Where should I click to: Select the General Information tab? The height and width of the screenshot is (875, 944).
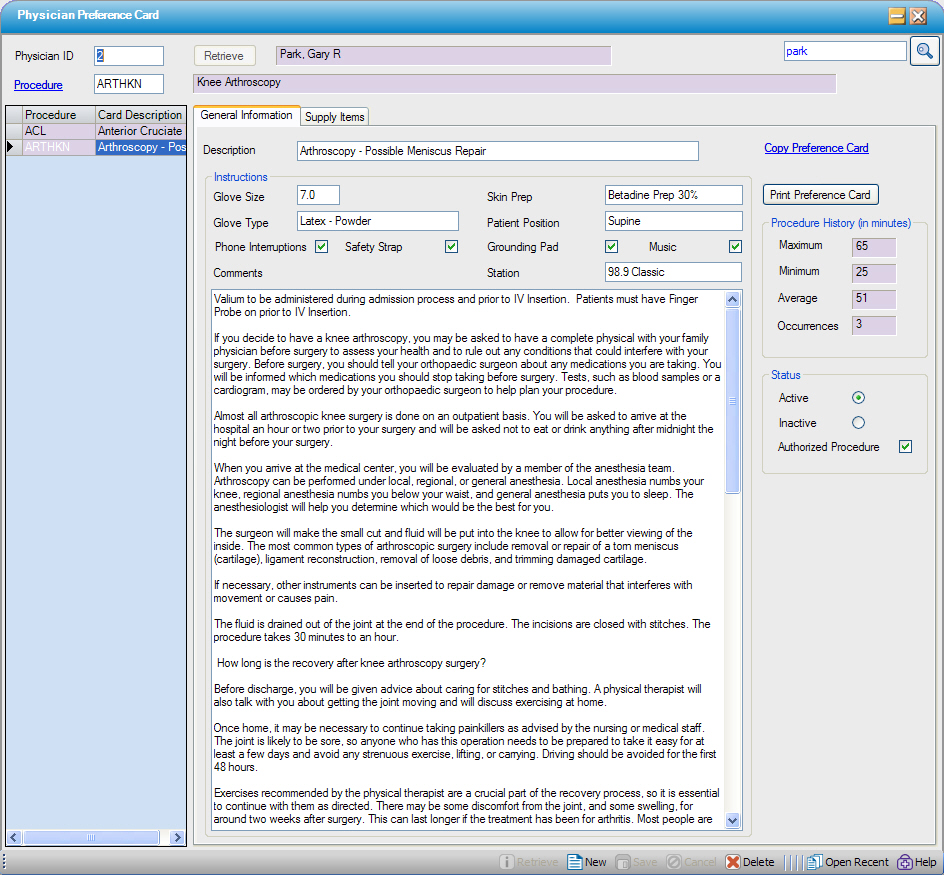[247, 116]
